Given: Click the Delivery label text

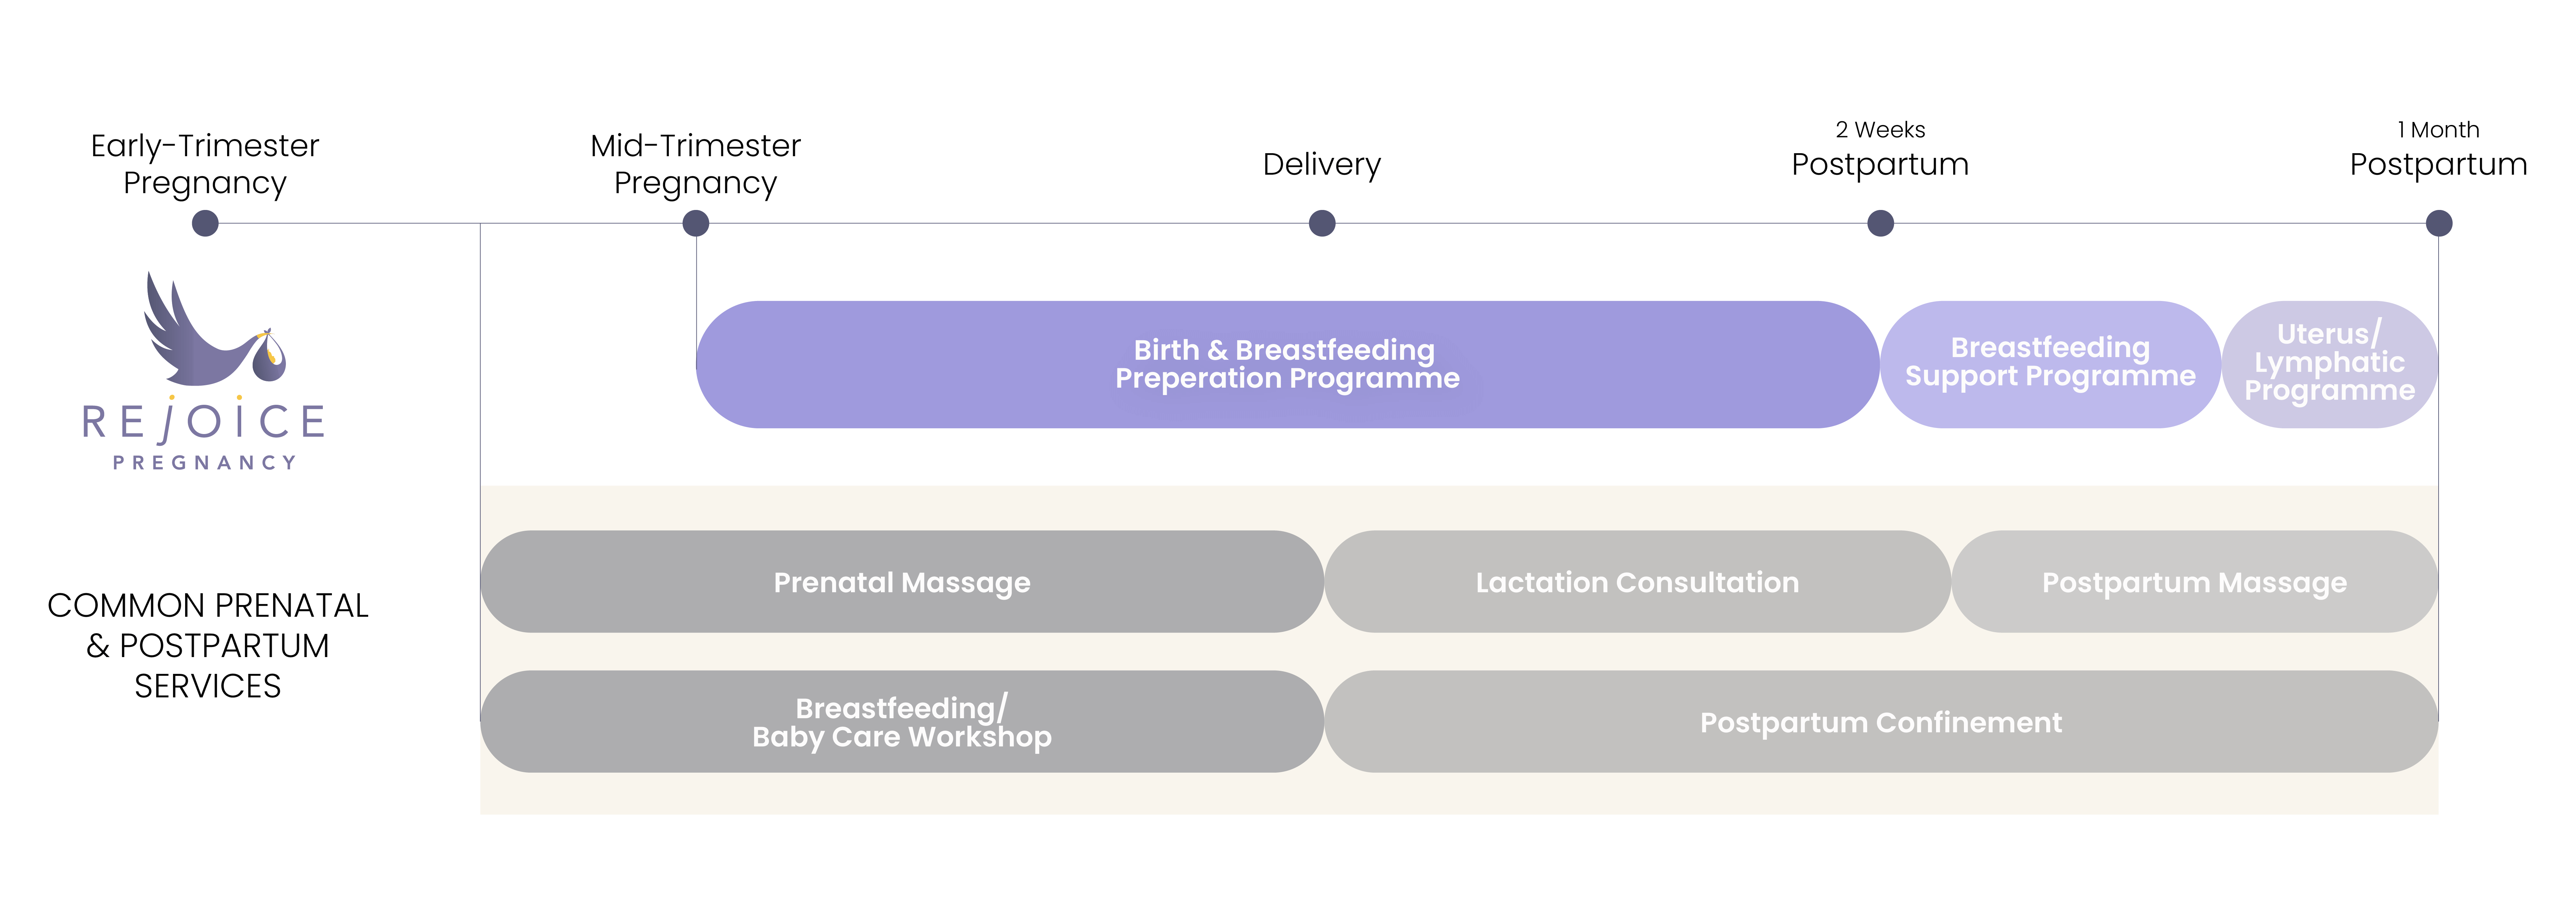Looking at the screenshot, I should pyautogui.click(x=1322, y=164).
